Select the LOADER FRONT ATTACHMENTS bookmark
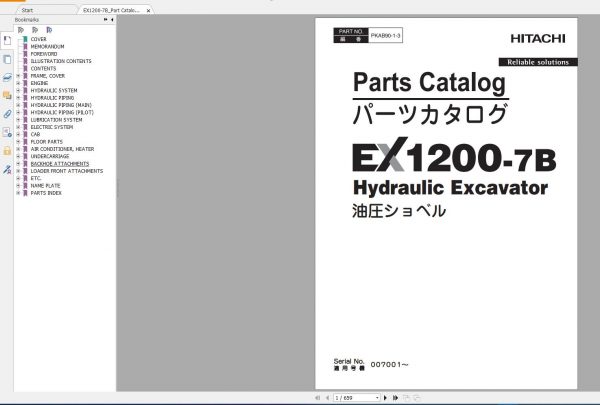 coord(67,171)
